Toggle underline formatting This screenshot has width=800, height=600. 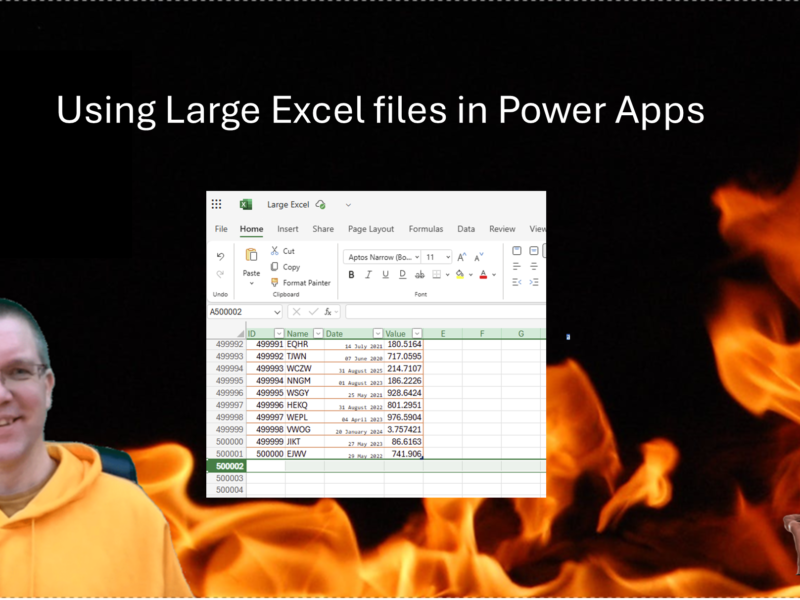[386, 275]
